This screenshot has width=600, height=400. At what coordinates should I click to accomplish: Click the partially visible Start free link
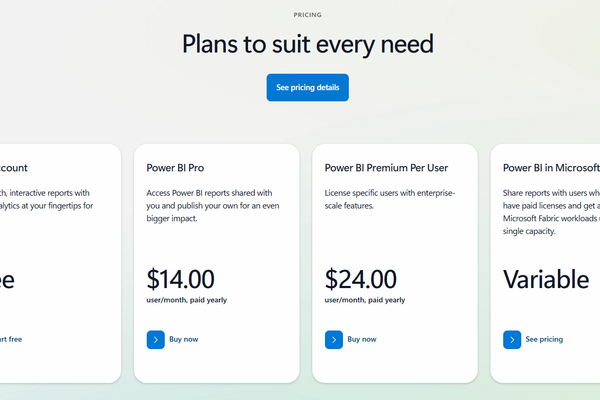coord(11,339)
